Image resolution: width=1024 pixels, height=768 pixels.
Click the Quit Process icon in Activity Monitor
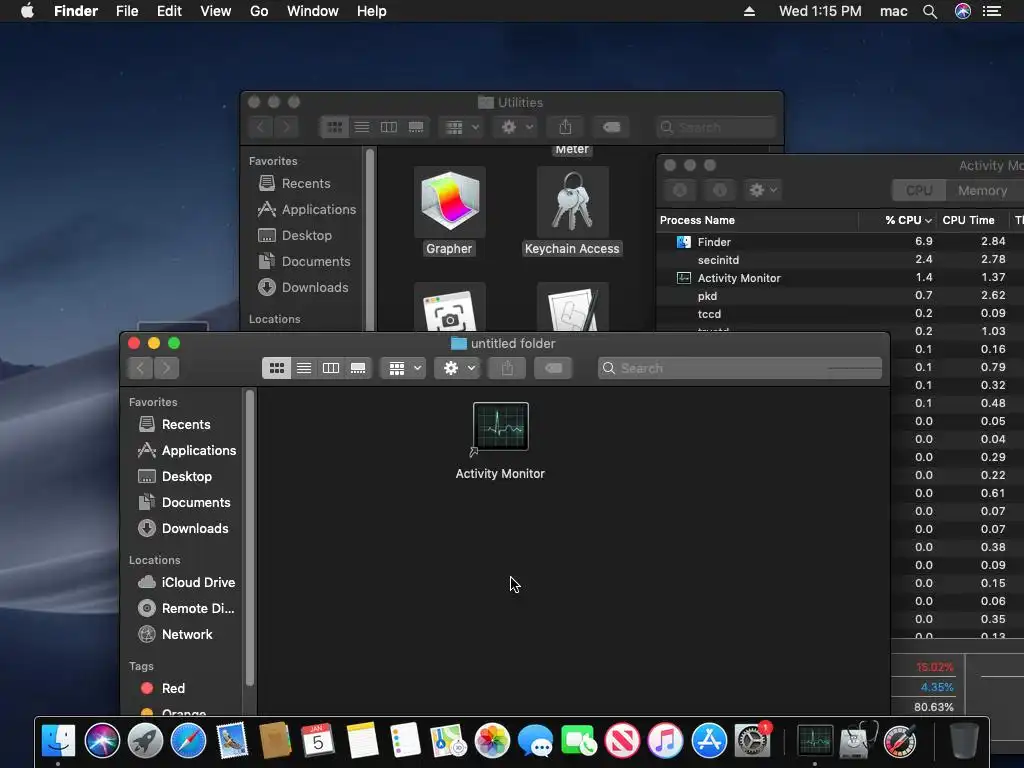(680, 190)
